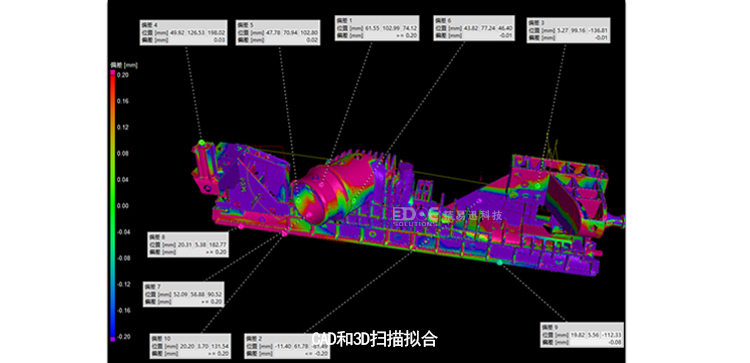Click the 偏差 1 deviation callout
750x363 pixels.
tap(376, 28)
